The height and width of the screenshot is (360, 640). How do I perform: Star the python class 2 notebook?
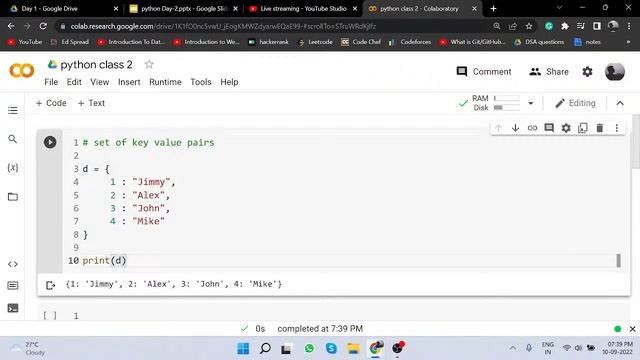[149, 64]
